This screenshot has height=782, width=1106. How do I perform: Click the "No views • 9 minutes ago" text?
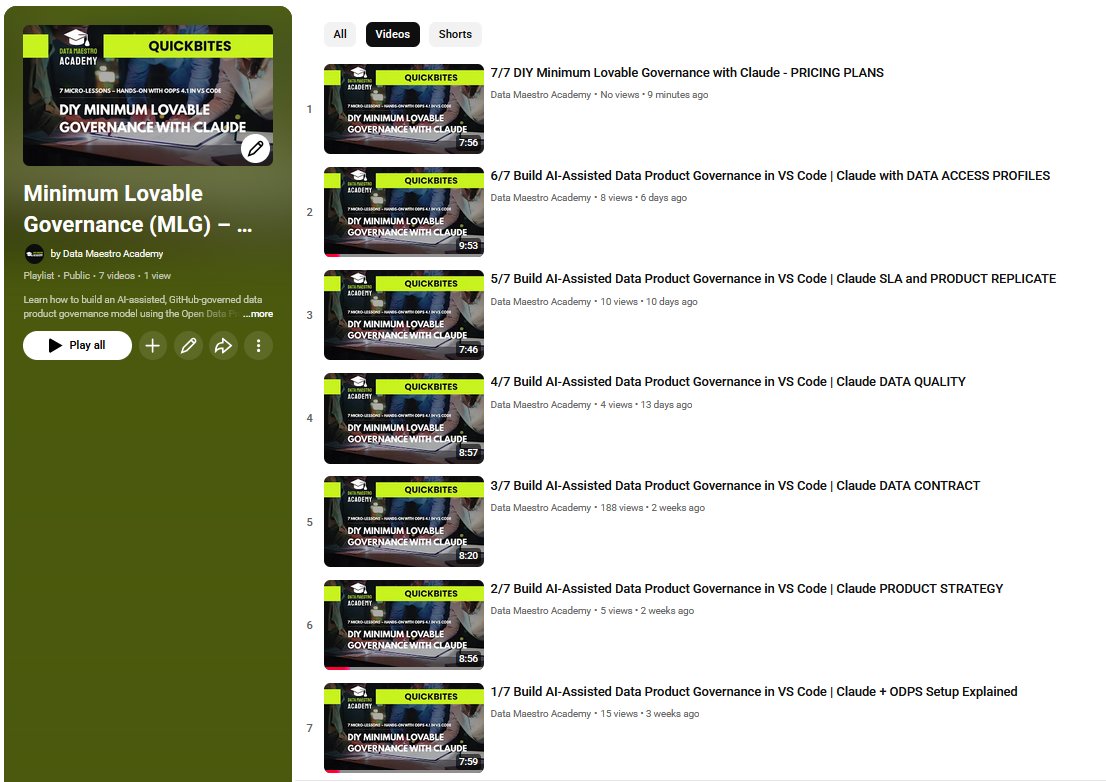coord(654,94)
